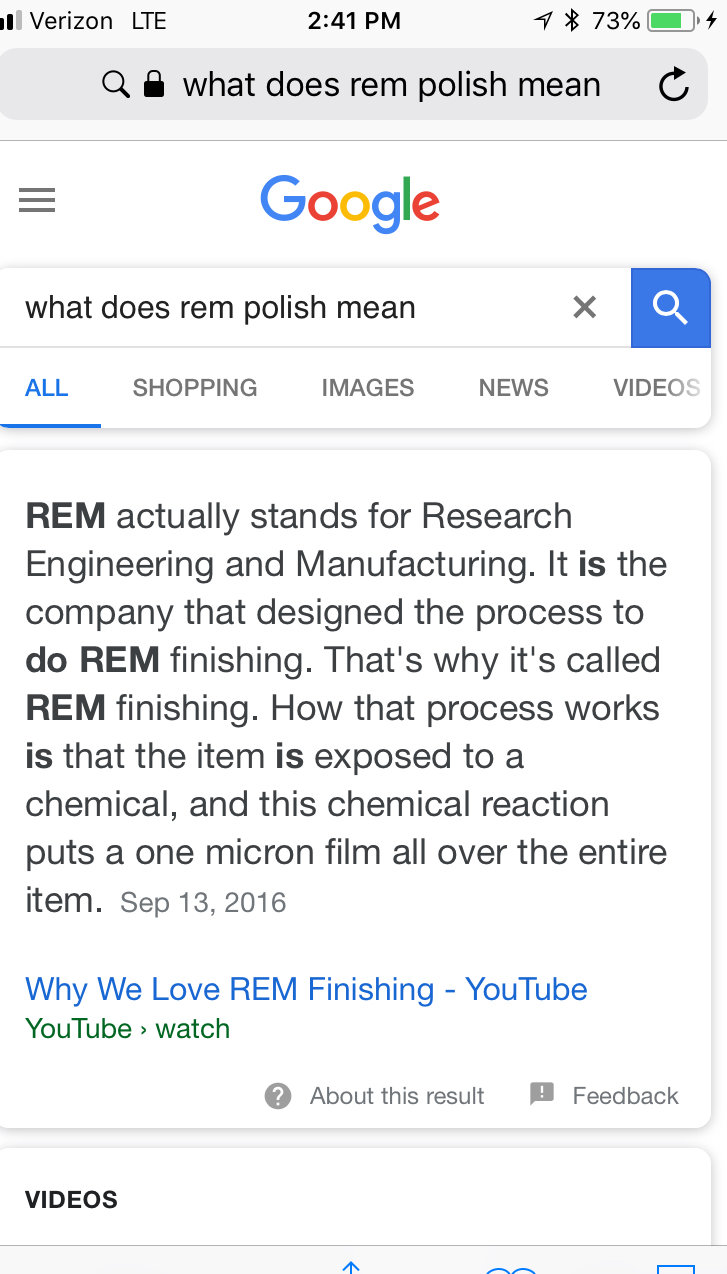Select the ALL results tab
The image size is (727, 1274).
47,388
